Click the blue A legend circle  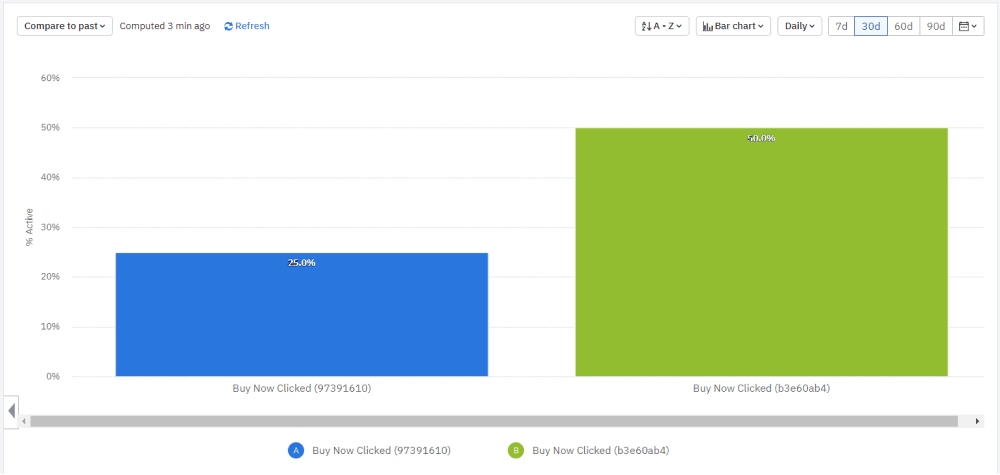pos(296,450)
